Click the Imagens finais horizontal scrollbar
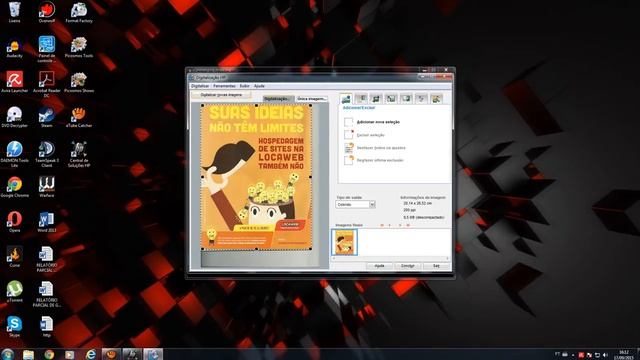Image resolution: width=640 pixels, height=360 pixels. pyautogui.click(x=391, y=258)
